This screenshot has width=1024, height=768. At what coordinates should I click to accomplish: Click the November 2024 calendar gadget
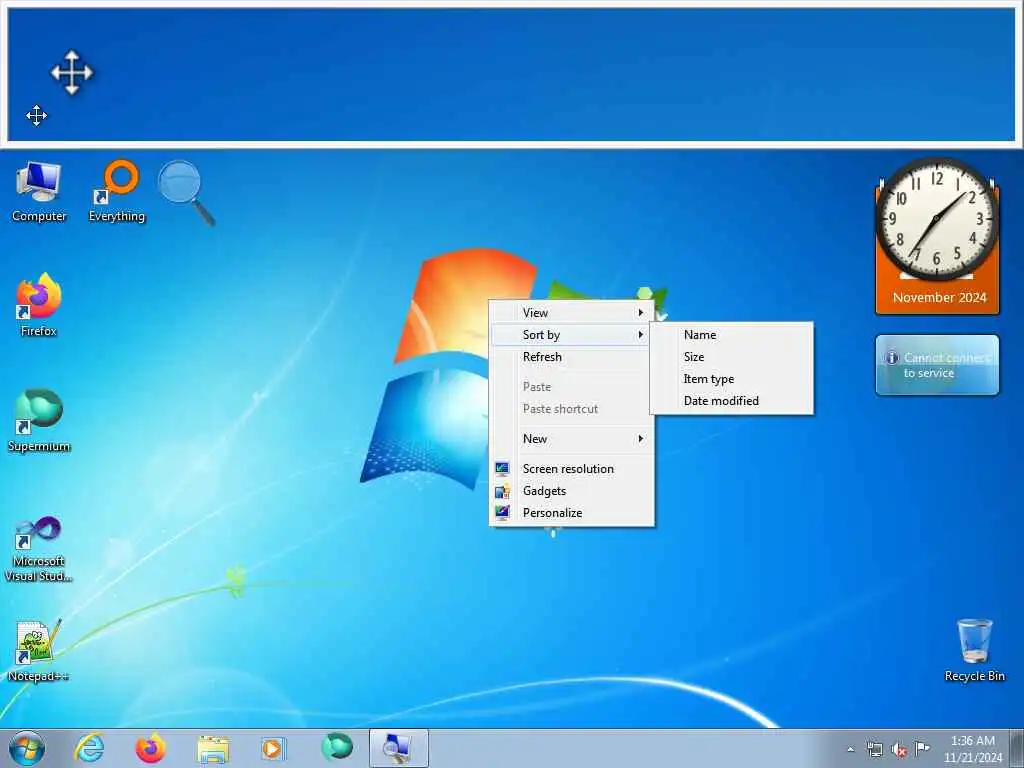tap(940, 298)
